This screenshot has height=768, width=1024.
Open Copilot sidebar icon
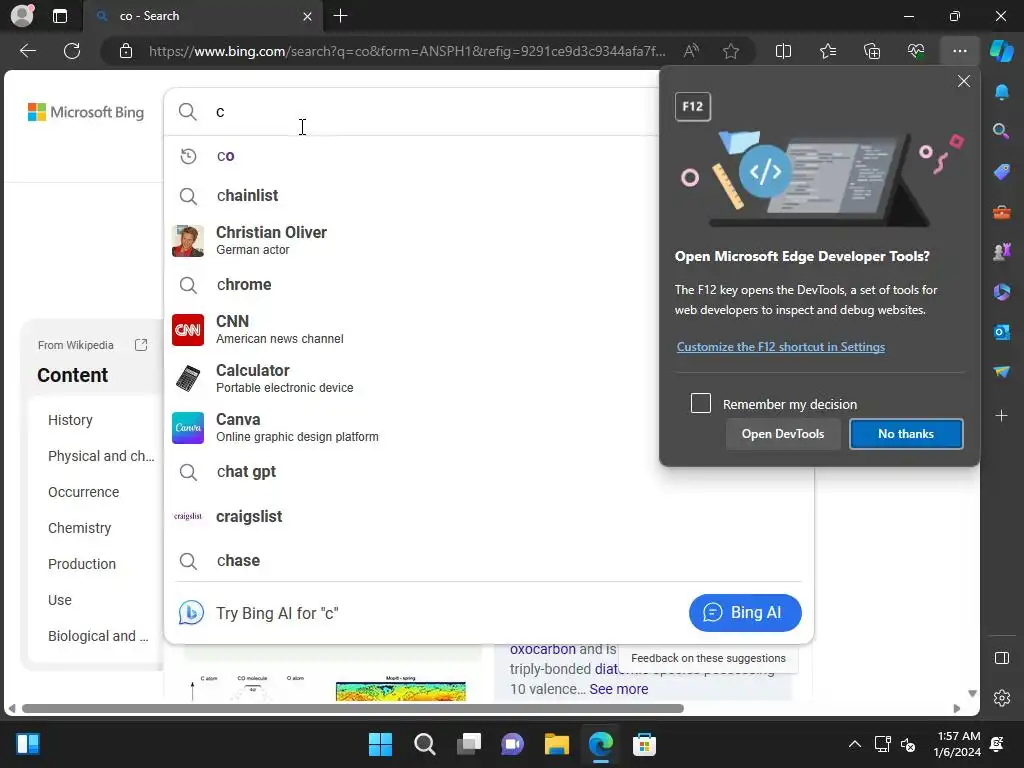[1002, 51]
